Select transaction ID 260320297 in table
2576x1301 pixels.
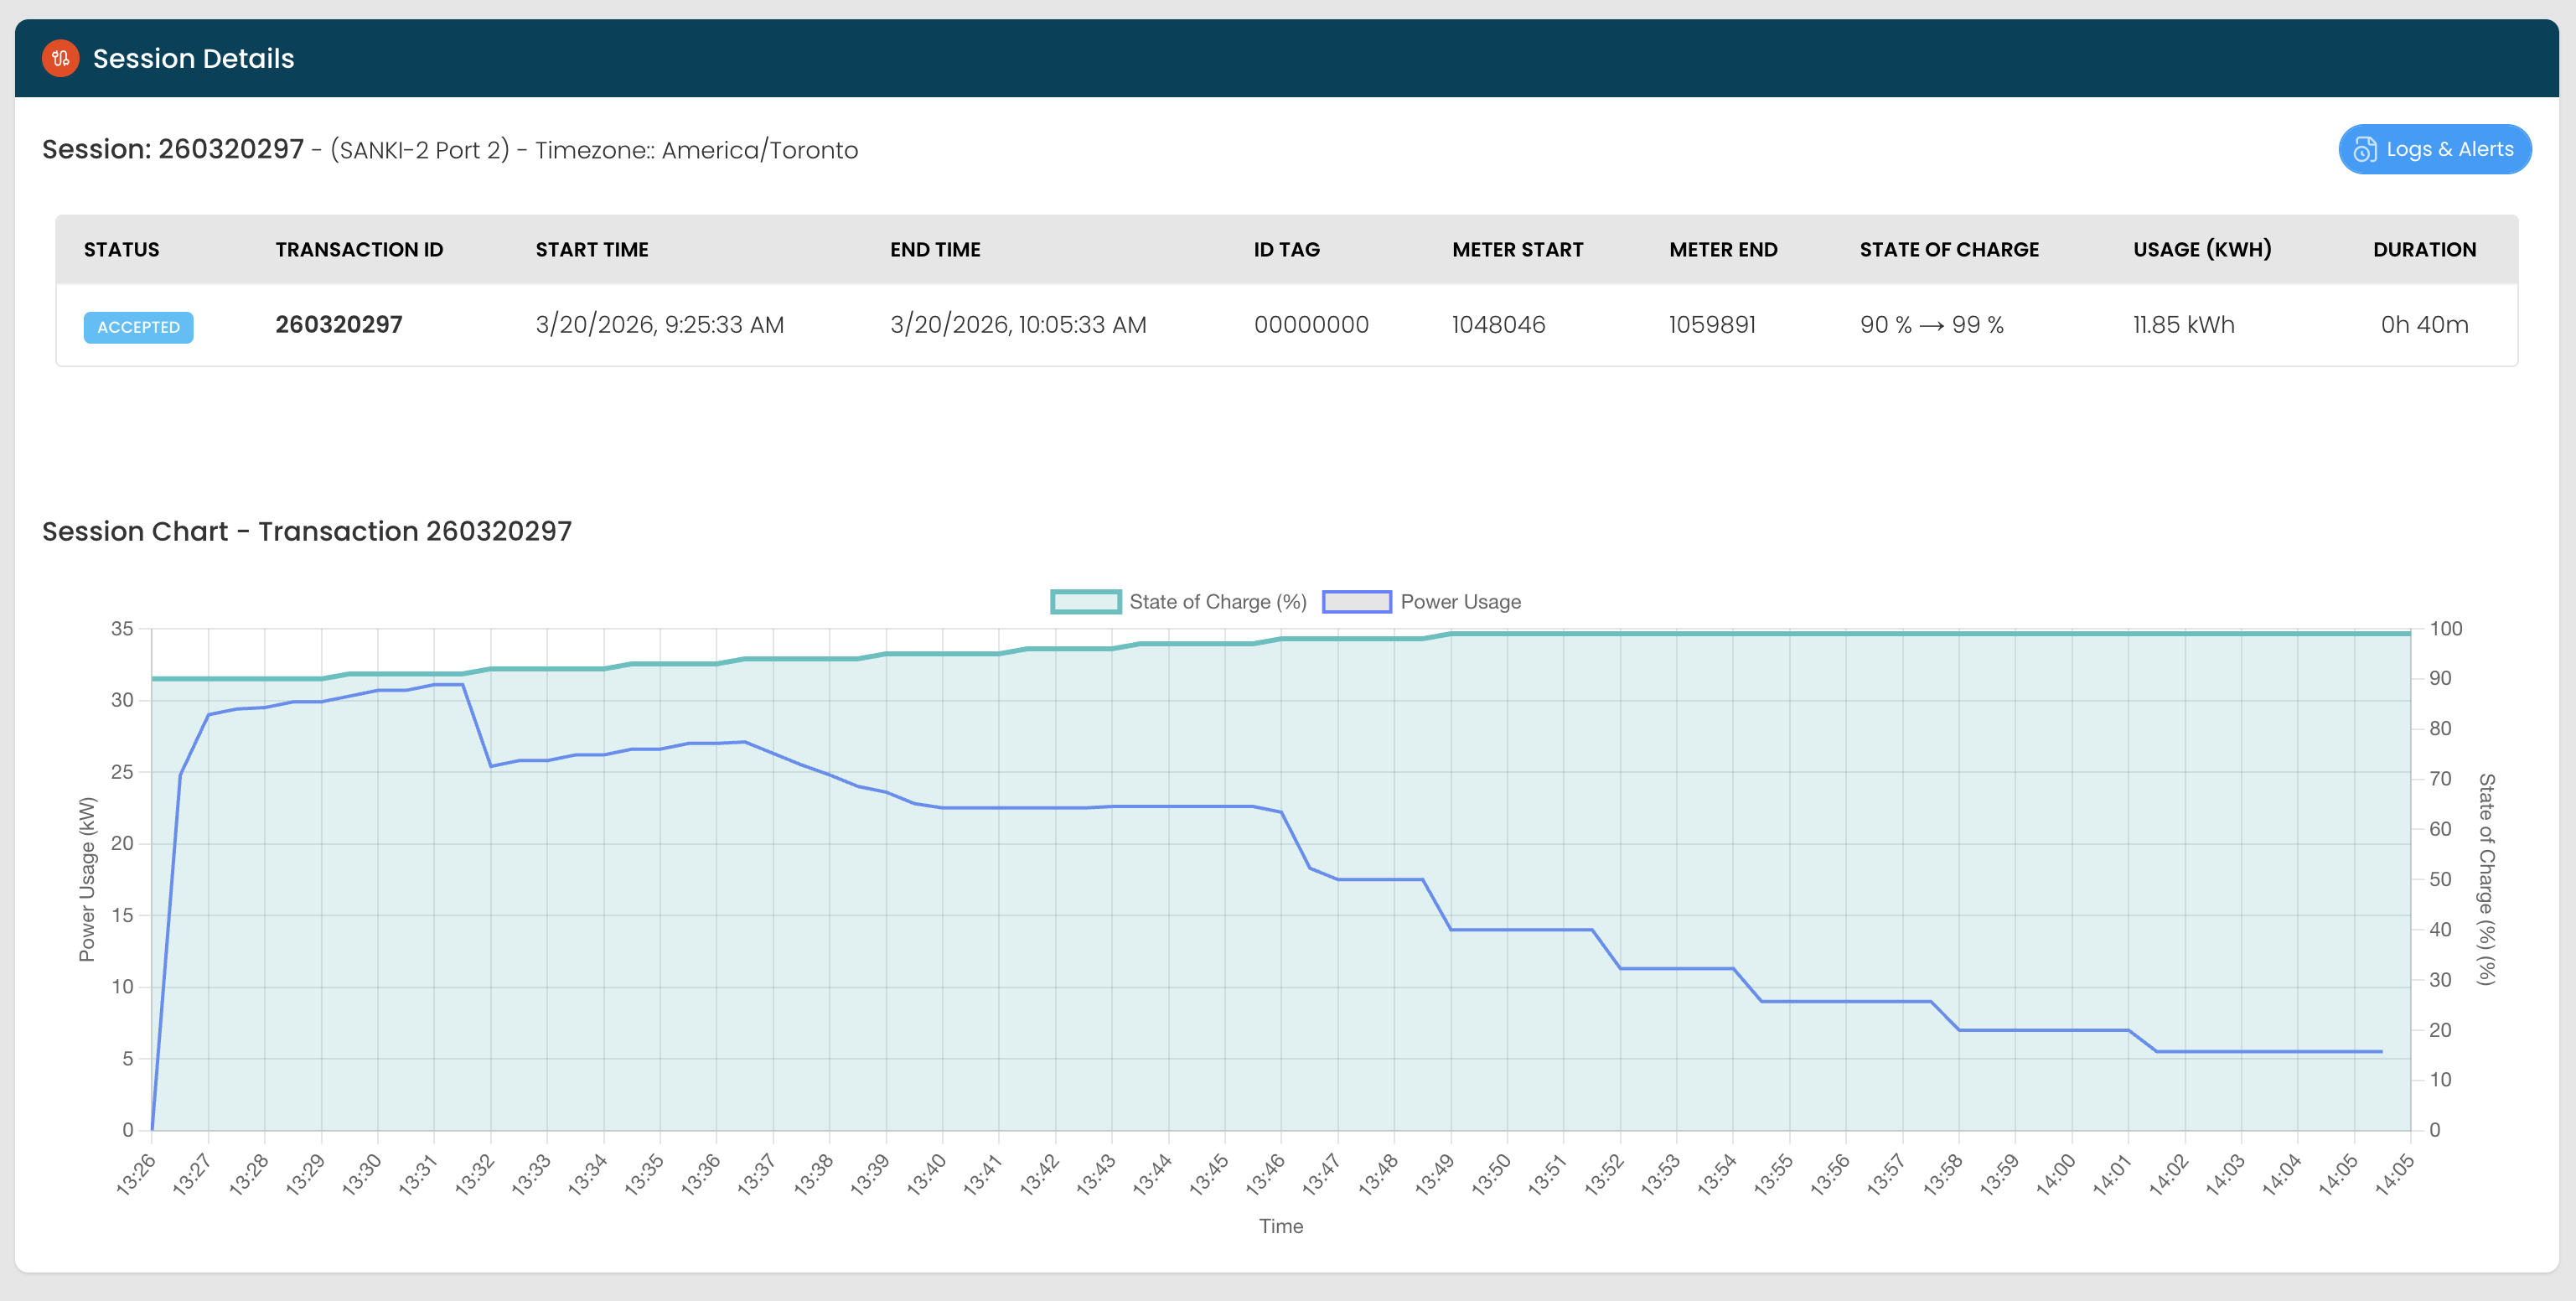point(339,325)
